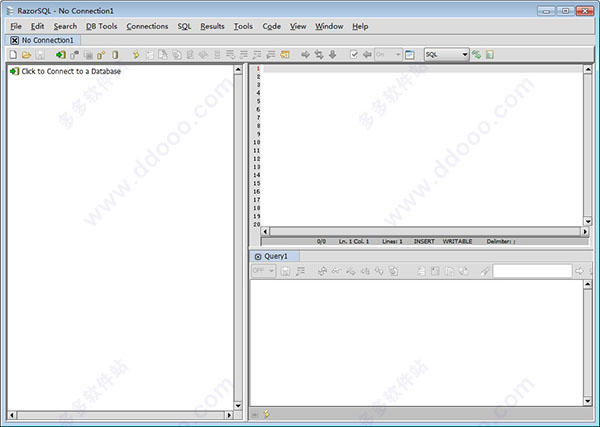Click the WRITABLE status indicator
The height and width of the screenshot is (427, 600).
[457, 241]
